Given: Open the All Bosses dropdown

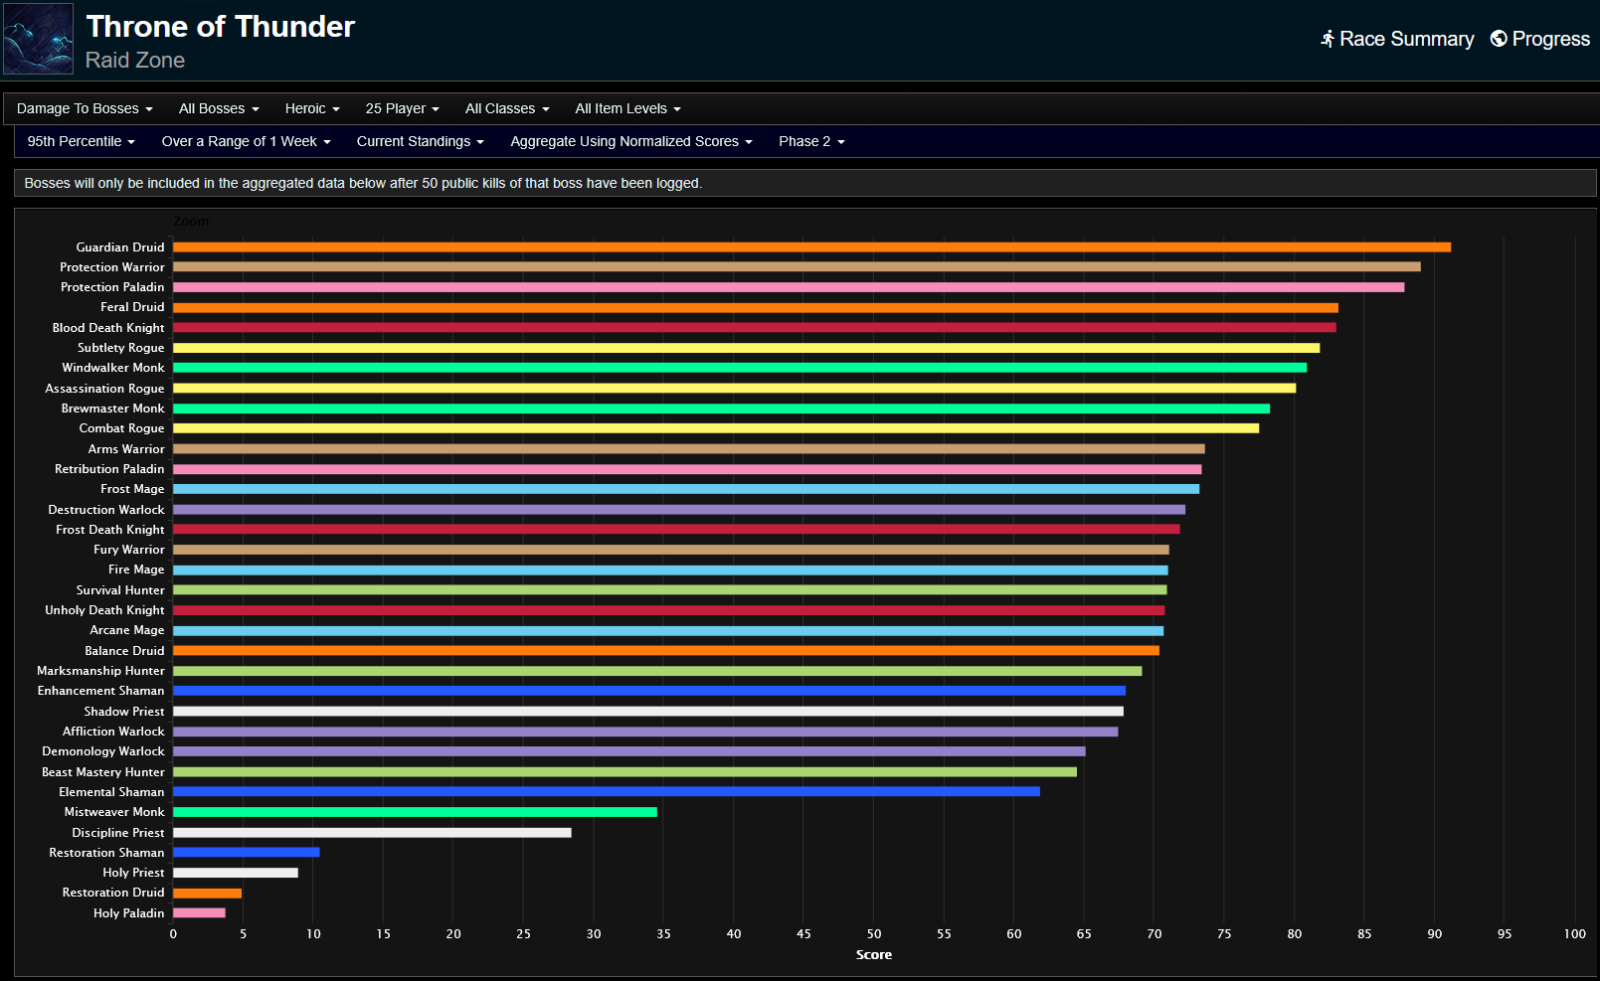Looking at the screenshot, I should coord(218,109).
